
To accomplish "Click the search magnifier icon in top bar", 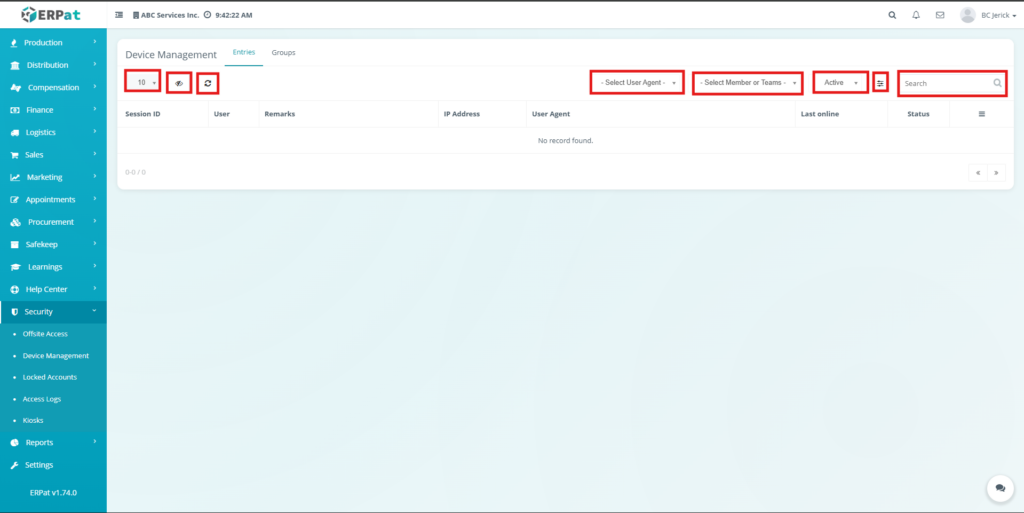I will point(892,15).
